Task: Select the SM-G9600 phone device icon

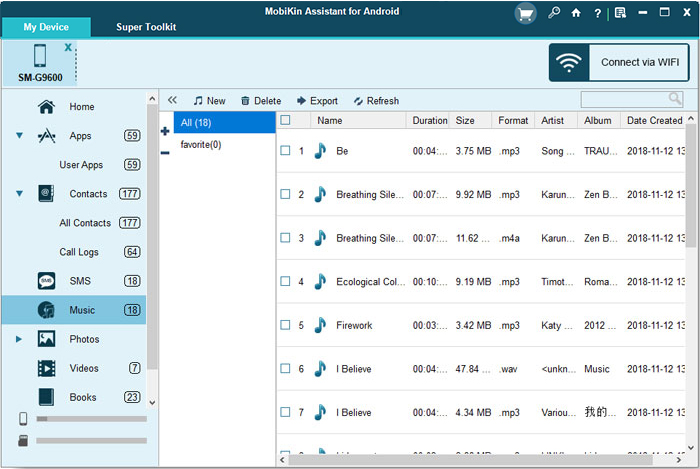Action: coord(40,56)
